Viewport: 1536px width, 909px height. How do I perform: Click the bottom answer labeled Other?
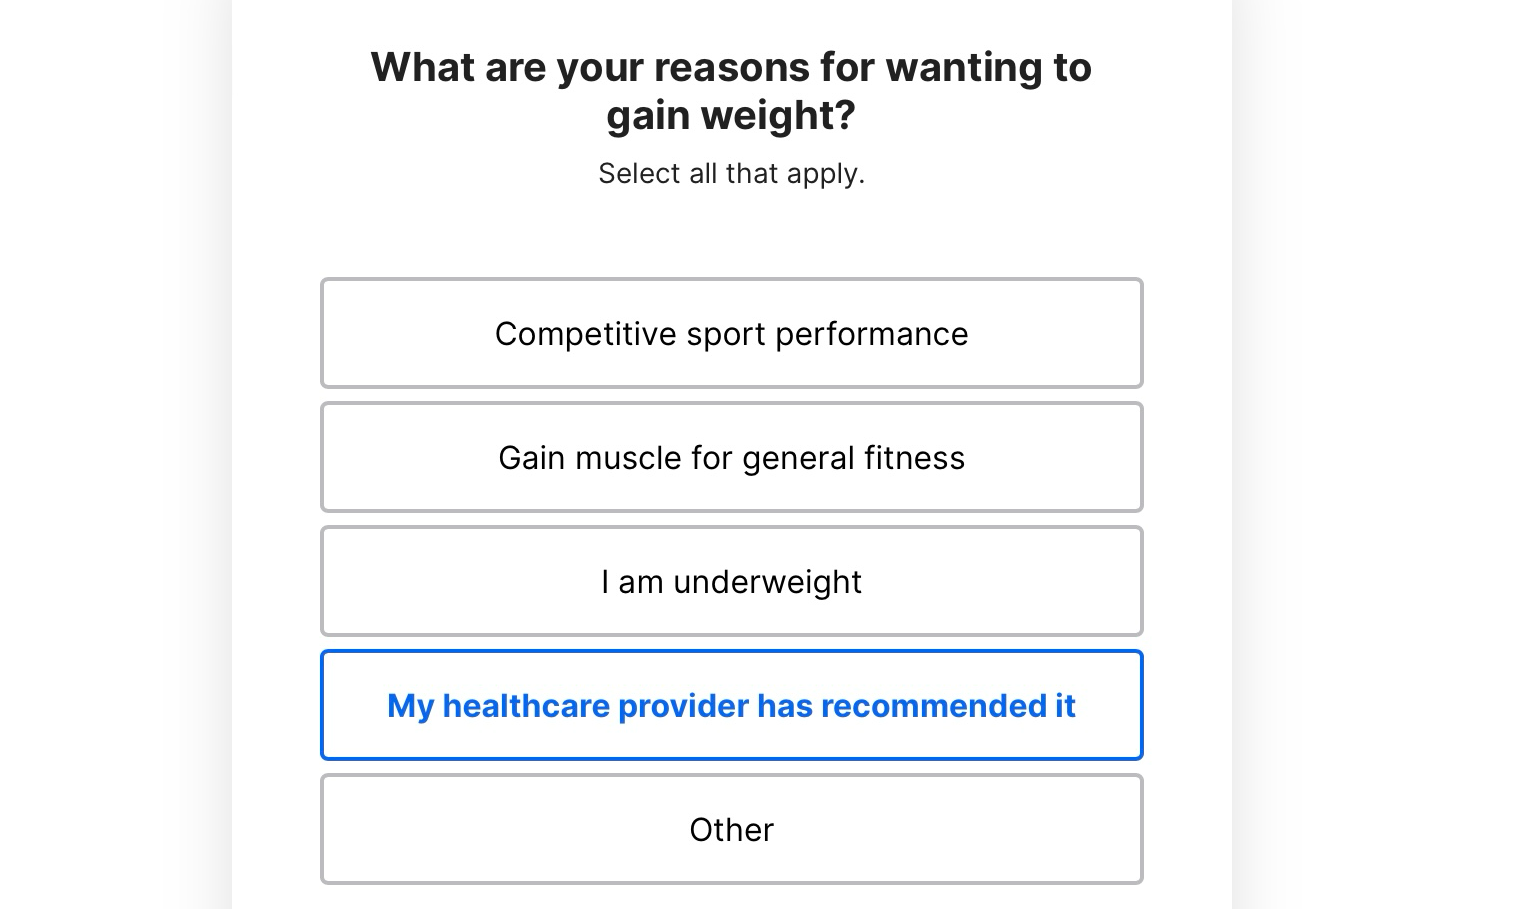tap(731, 829)
